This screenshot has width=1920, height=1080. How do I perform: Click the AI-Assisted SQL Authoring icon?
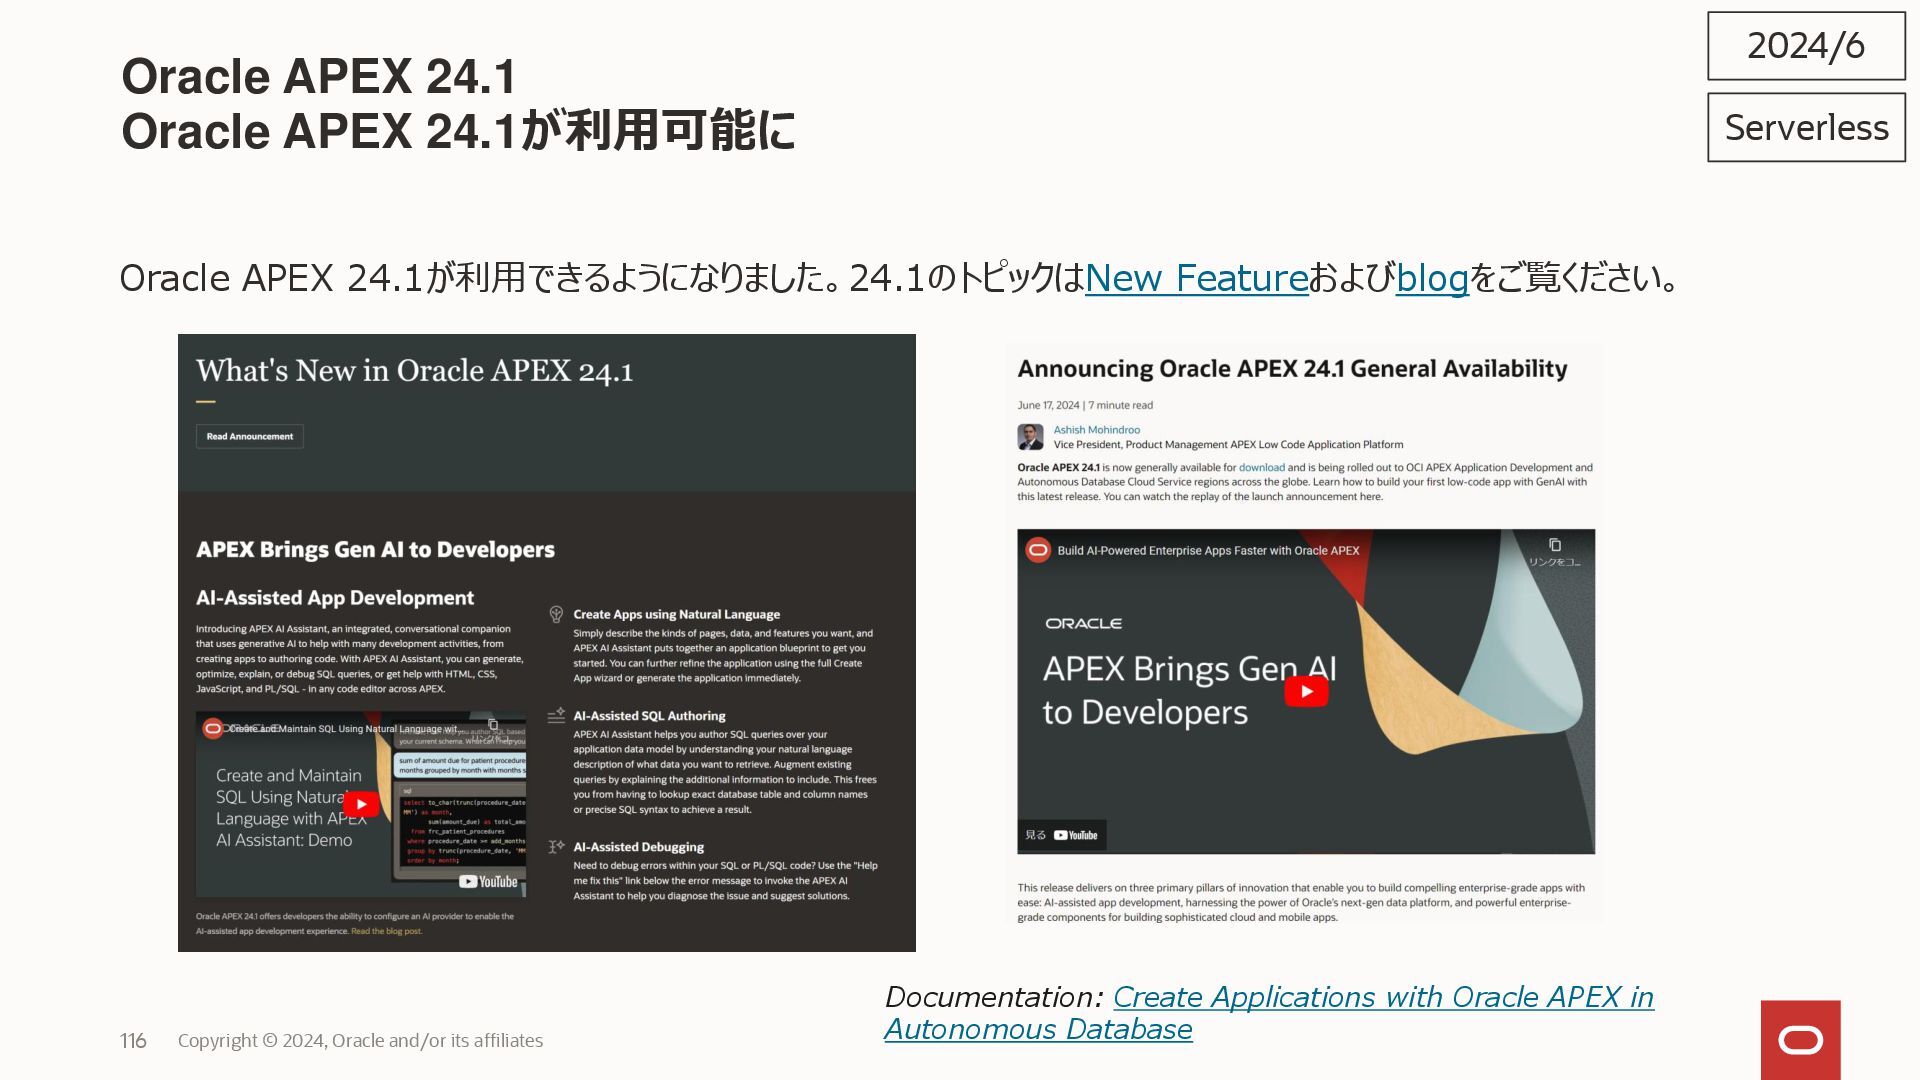pos(556,716)
